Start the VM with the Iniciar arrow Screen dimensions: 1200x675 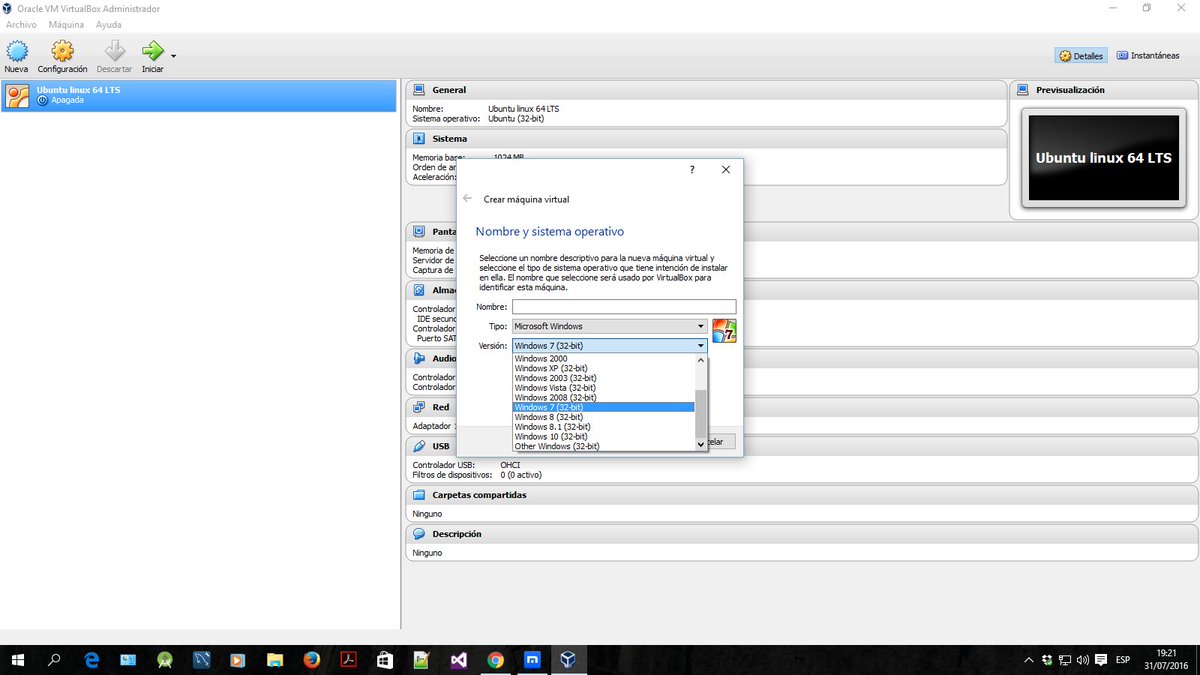point(152,56)
